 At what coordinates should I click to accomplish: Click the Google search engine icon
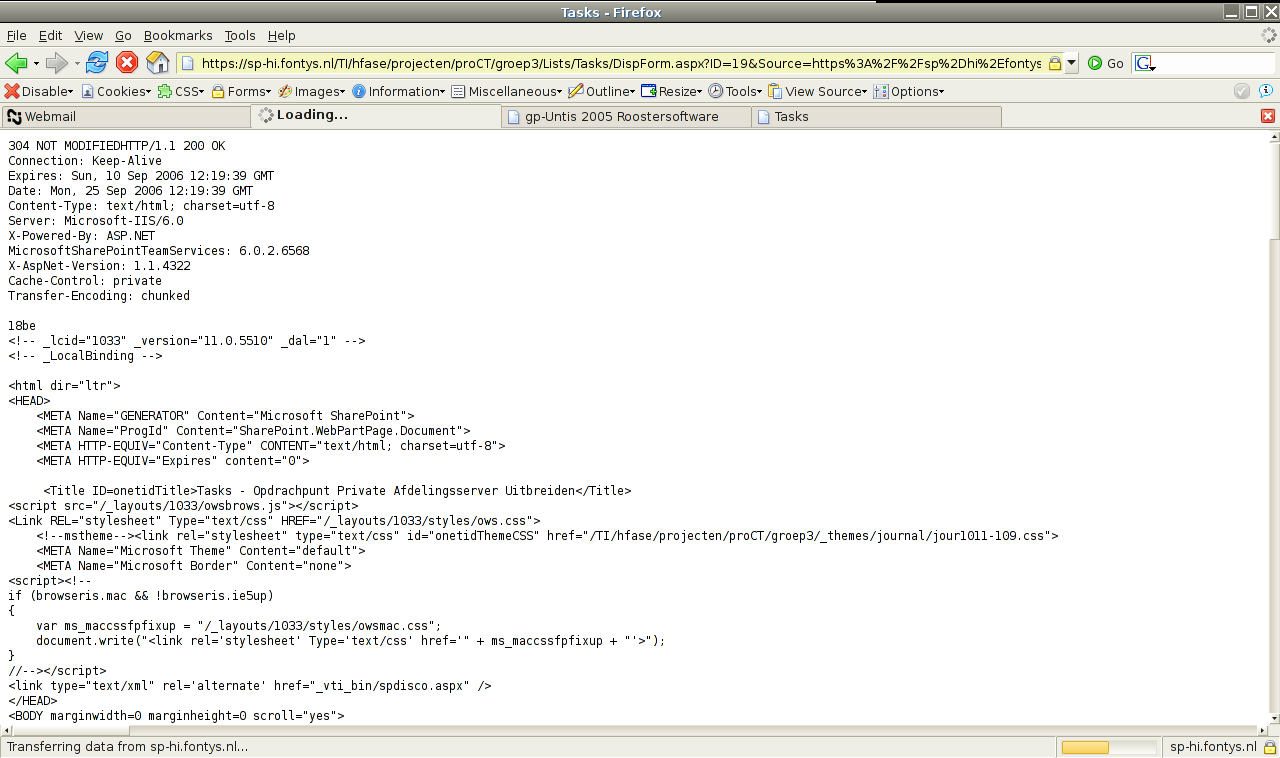coord(1145,63)
